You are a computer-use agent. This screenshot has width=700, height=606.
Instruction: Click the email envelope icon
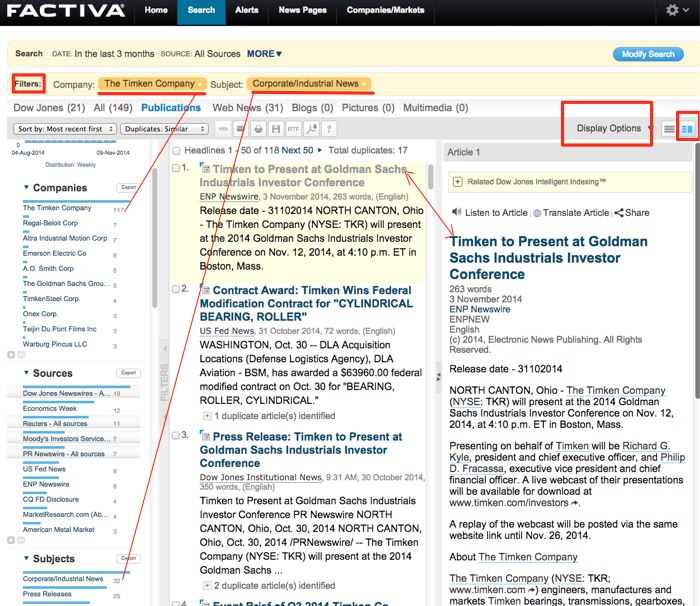coord(240,129)
